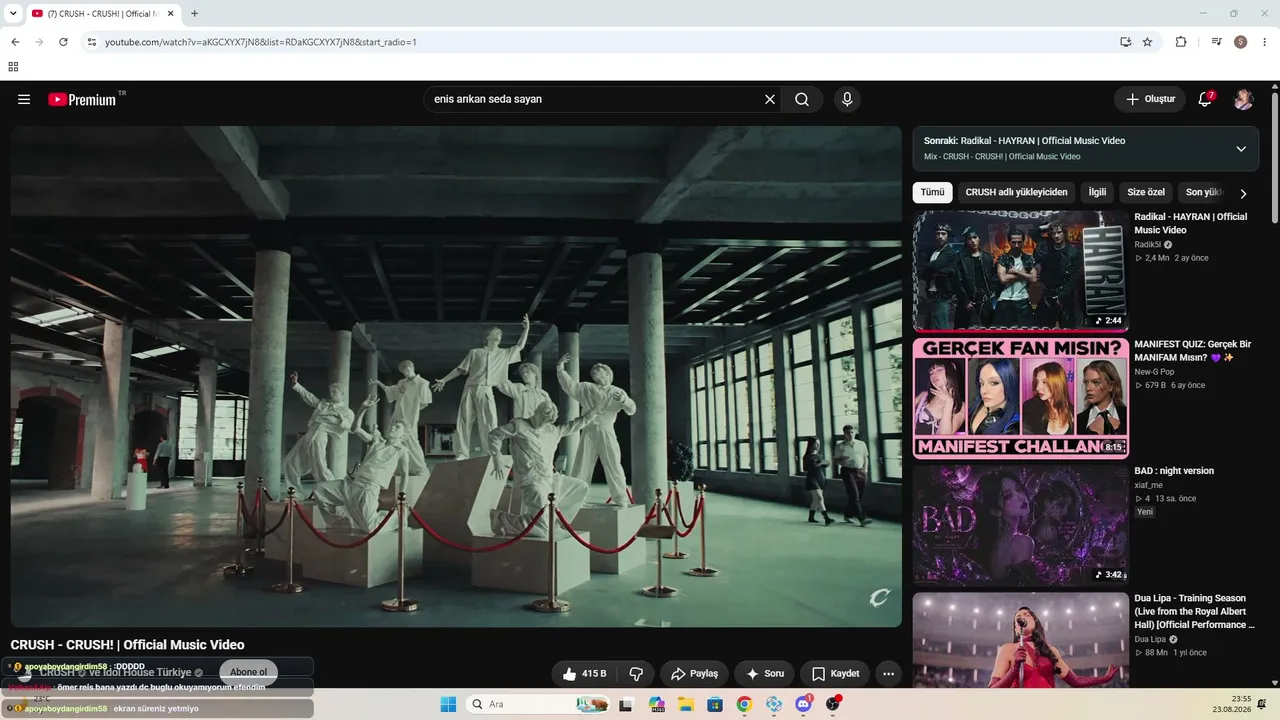Select the İlgili filter chip
This screenshot has height=720, width=1280.
pos(1097,192)
